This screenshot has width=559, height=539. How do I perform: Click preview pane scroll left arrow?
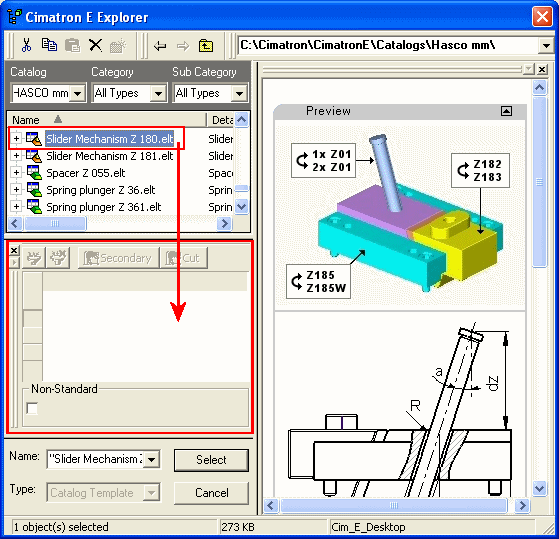[x=271, y=505]
